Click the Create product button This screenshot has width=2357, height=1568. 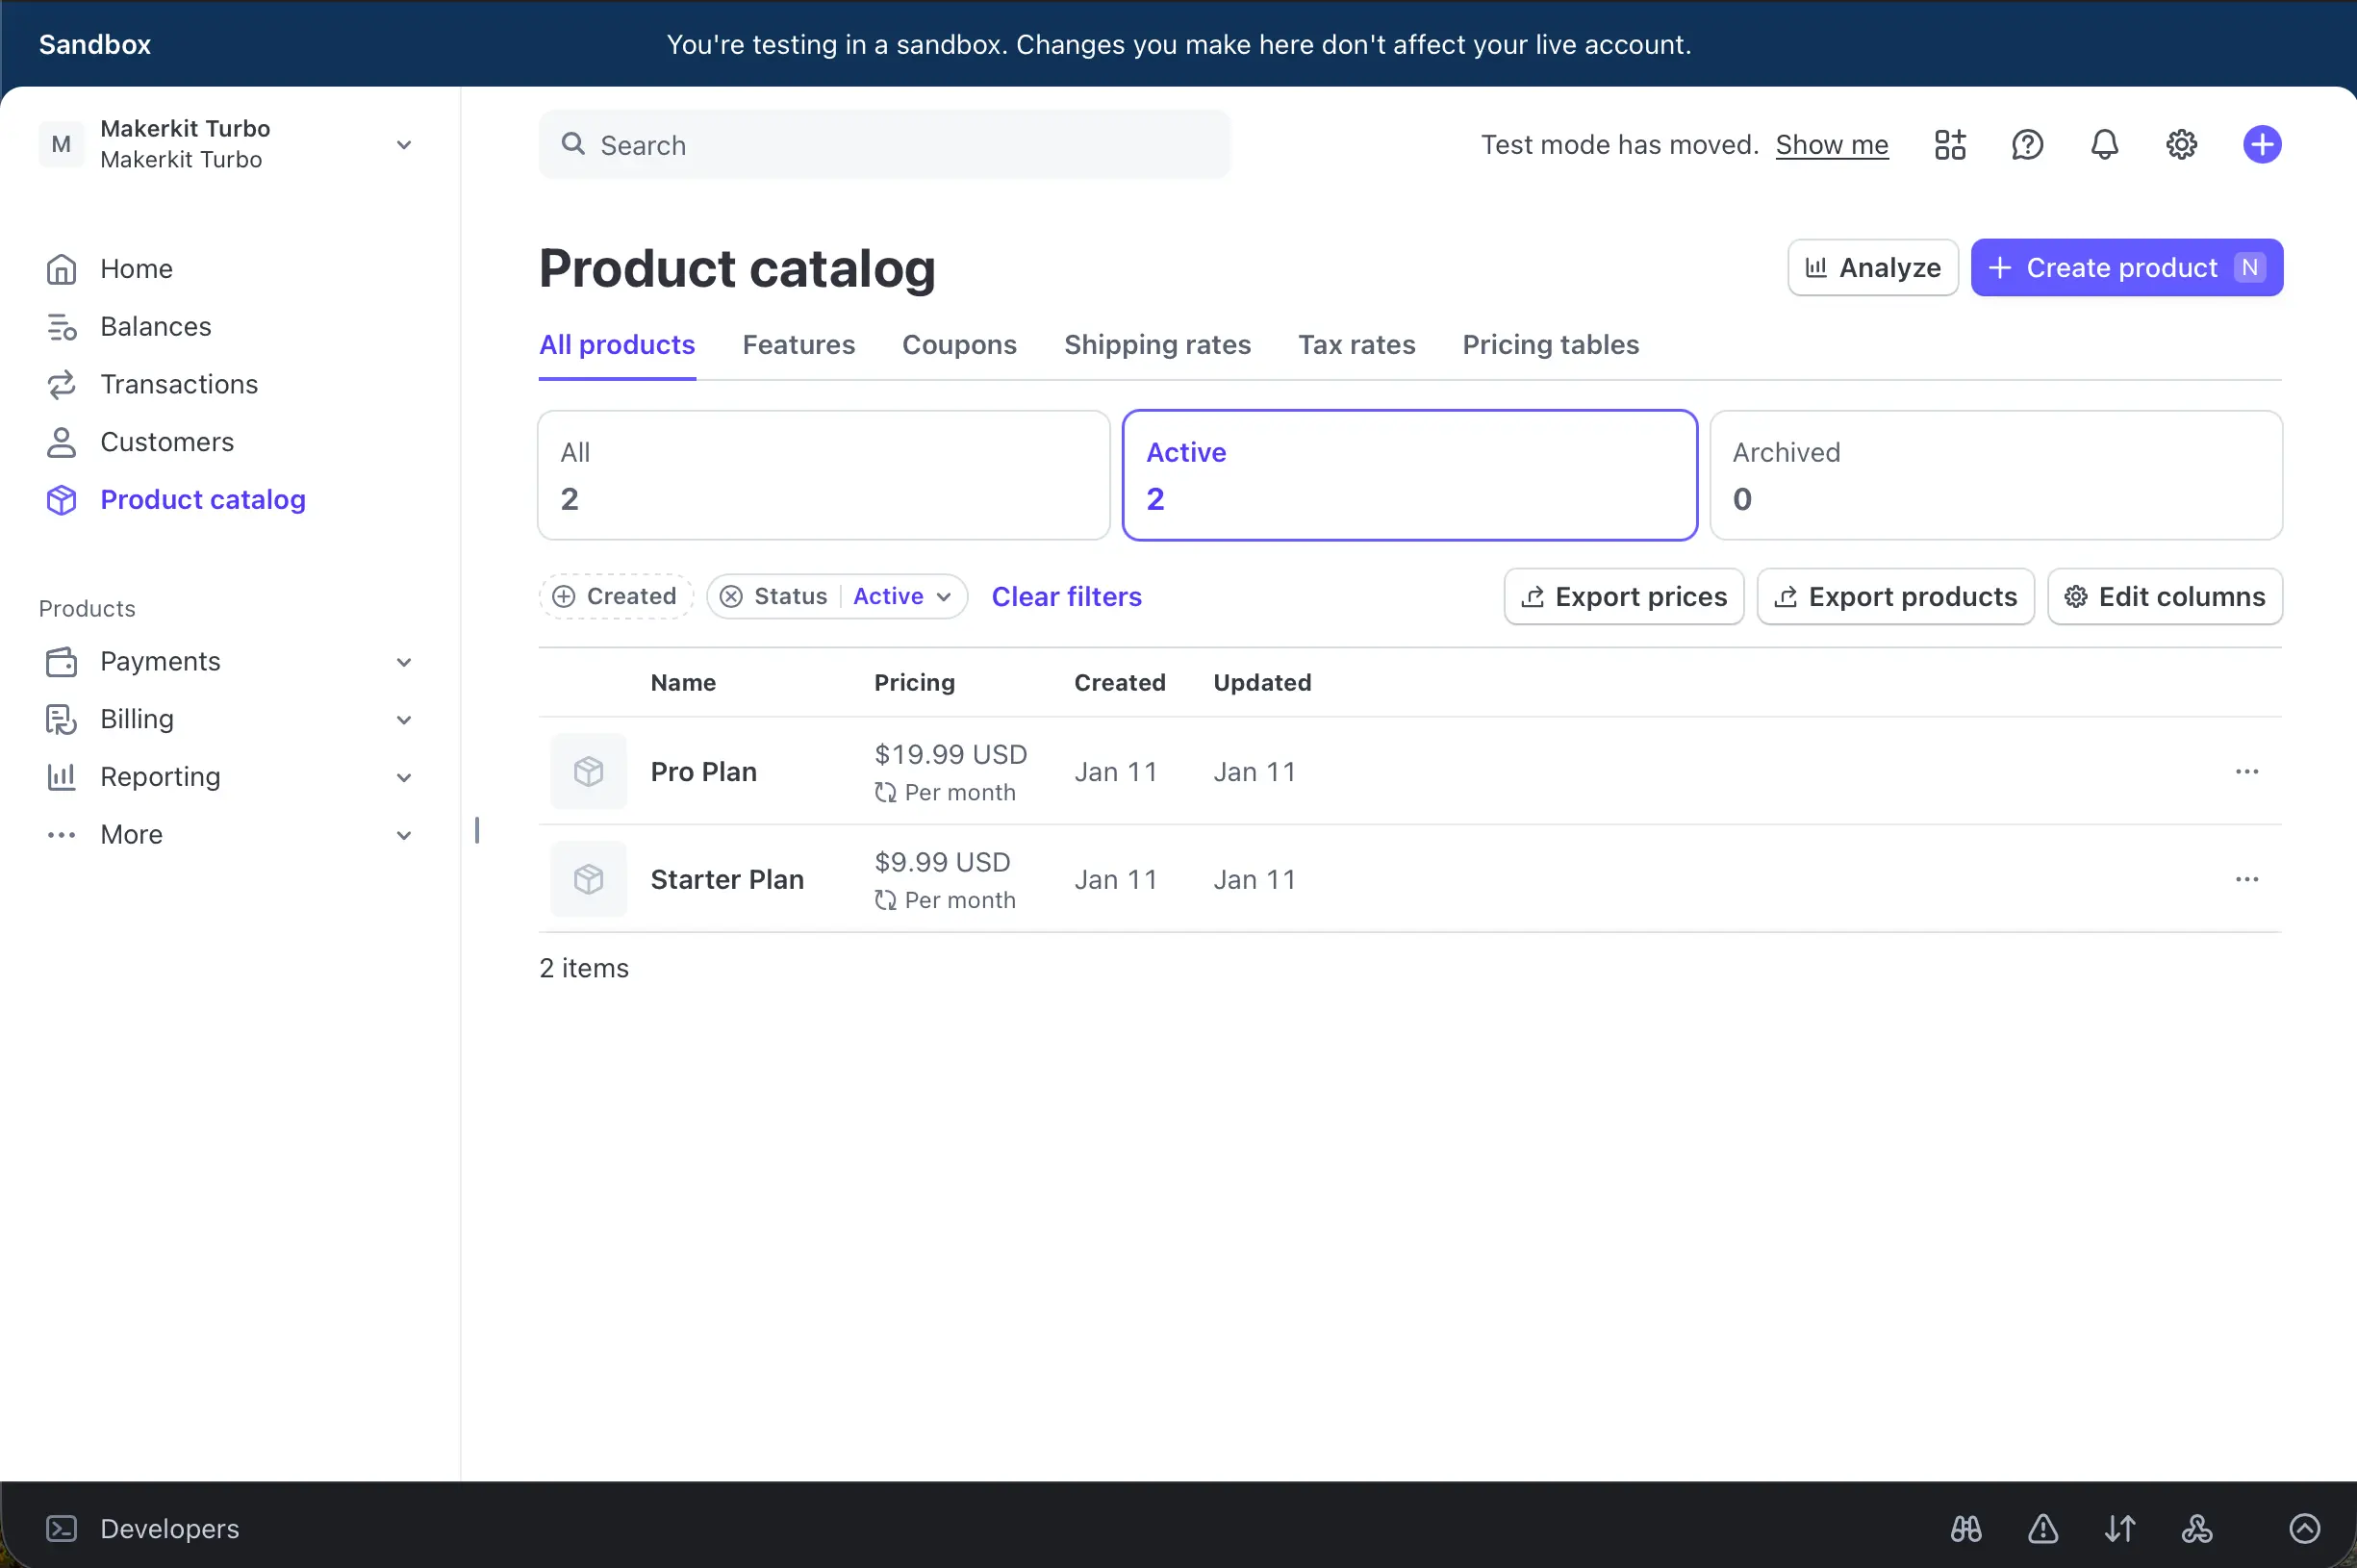tap(2126, 267)
